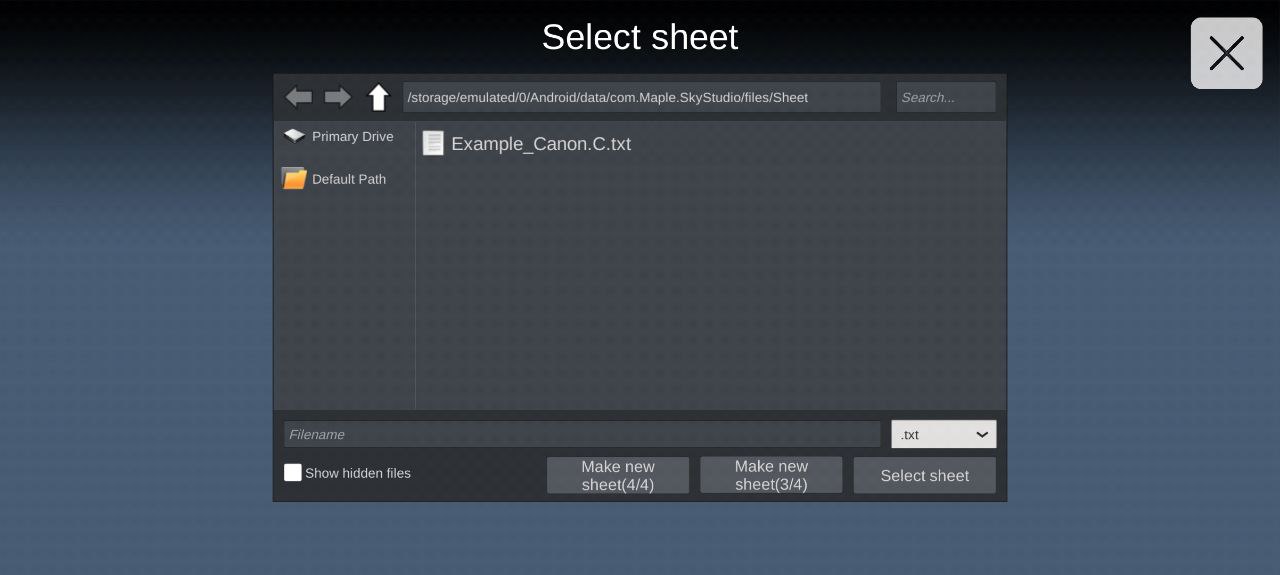Select the Example_Canon.C.txt file name
Image resolution: width=1280 pixels, height=575 pixels.
point(541,144)
